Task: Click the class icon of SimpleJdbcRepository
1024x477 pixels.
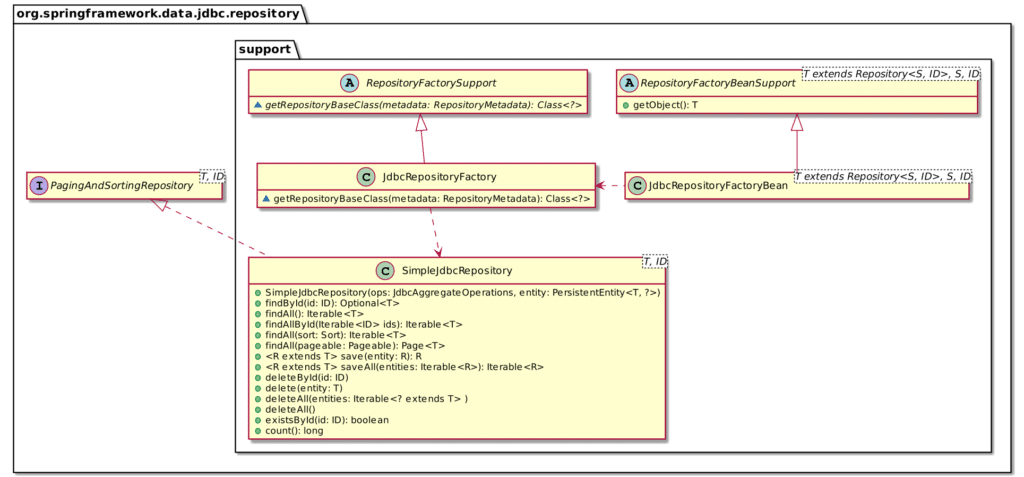Action: point(385,270)
